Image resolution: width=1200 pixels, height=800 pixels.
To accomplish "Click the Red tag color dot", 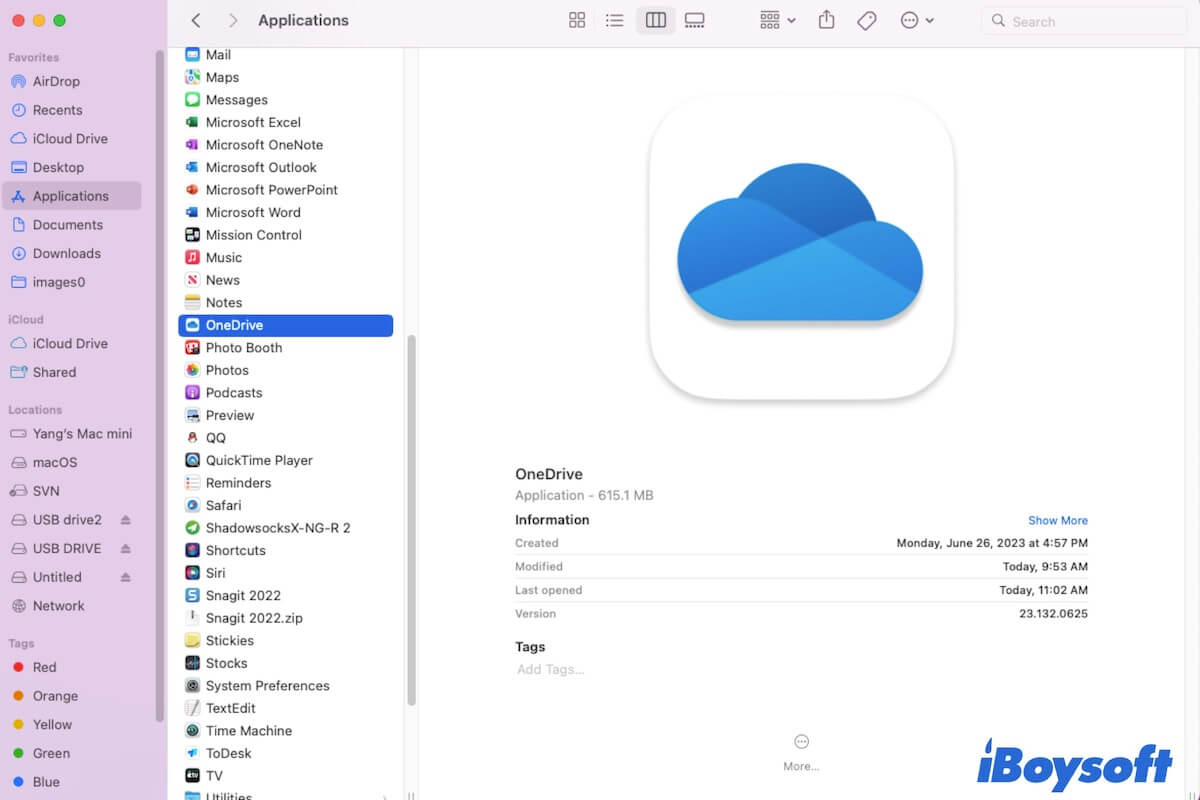I will pos(18,667).
